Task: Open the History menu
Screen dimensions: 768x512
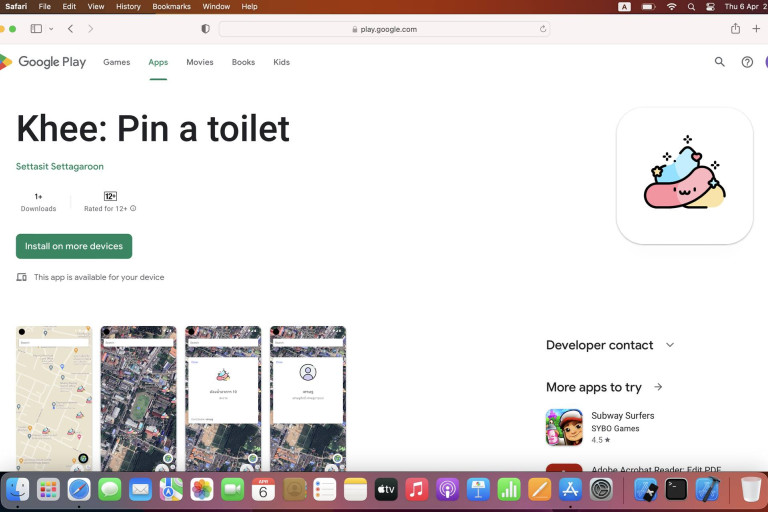Action: click(x=128, y=6)
